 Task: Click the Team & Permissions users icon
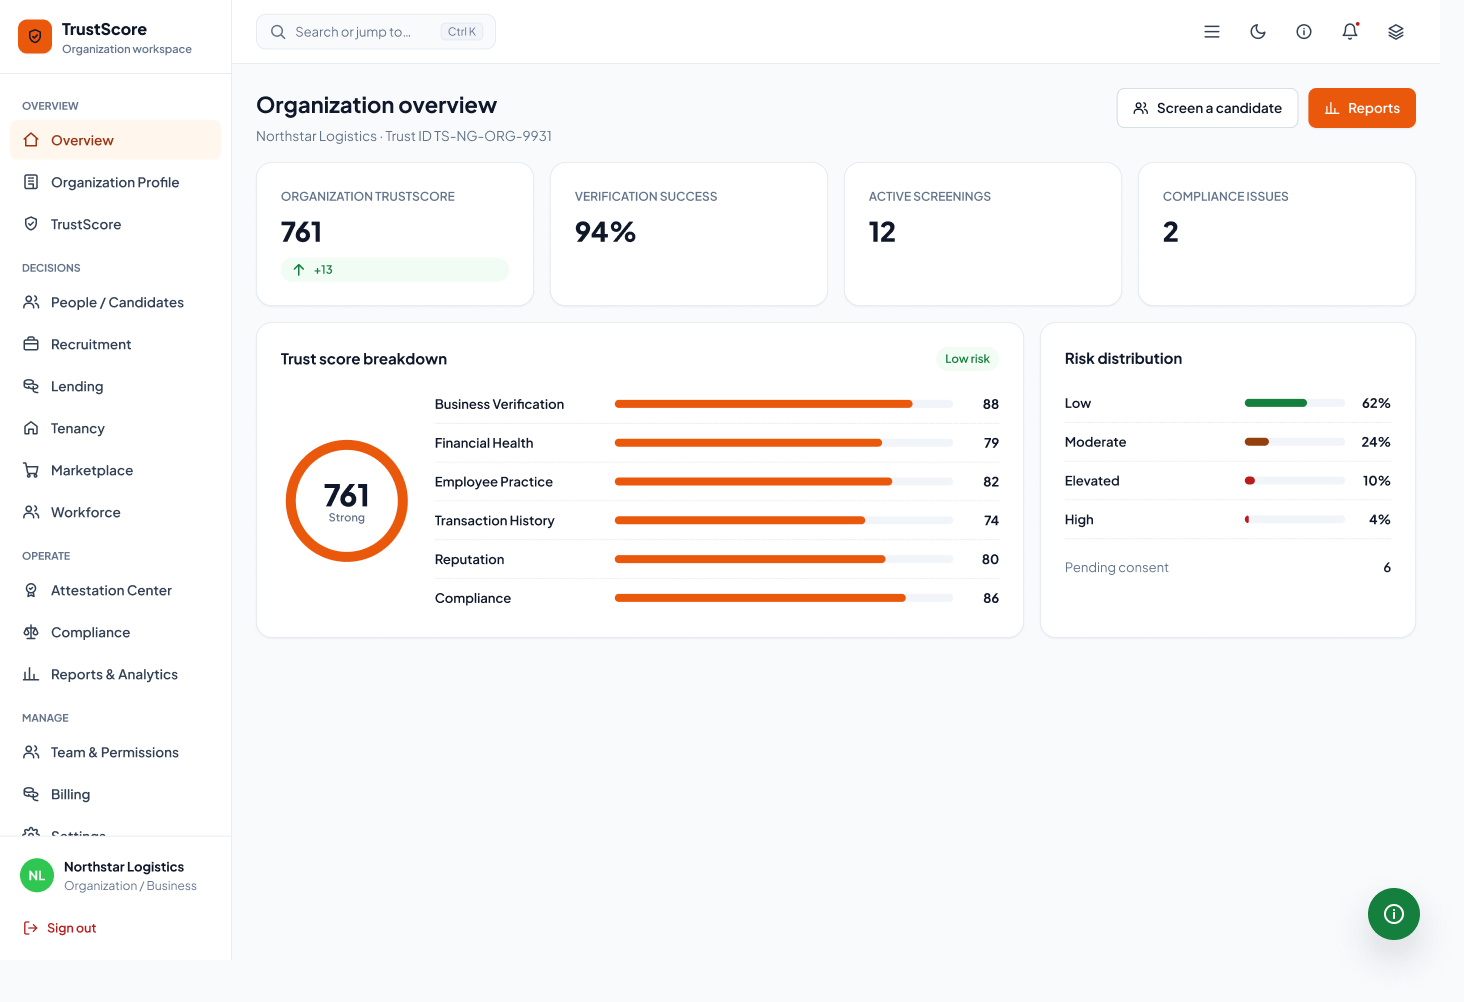pyautogui.click(x=31, y=752)
